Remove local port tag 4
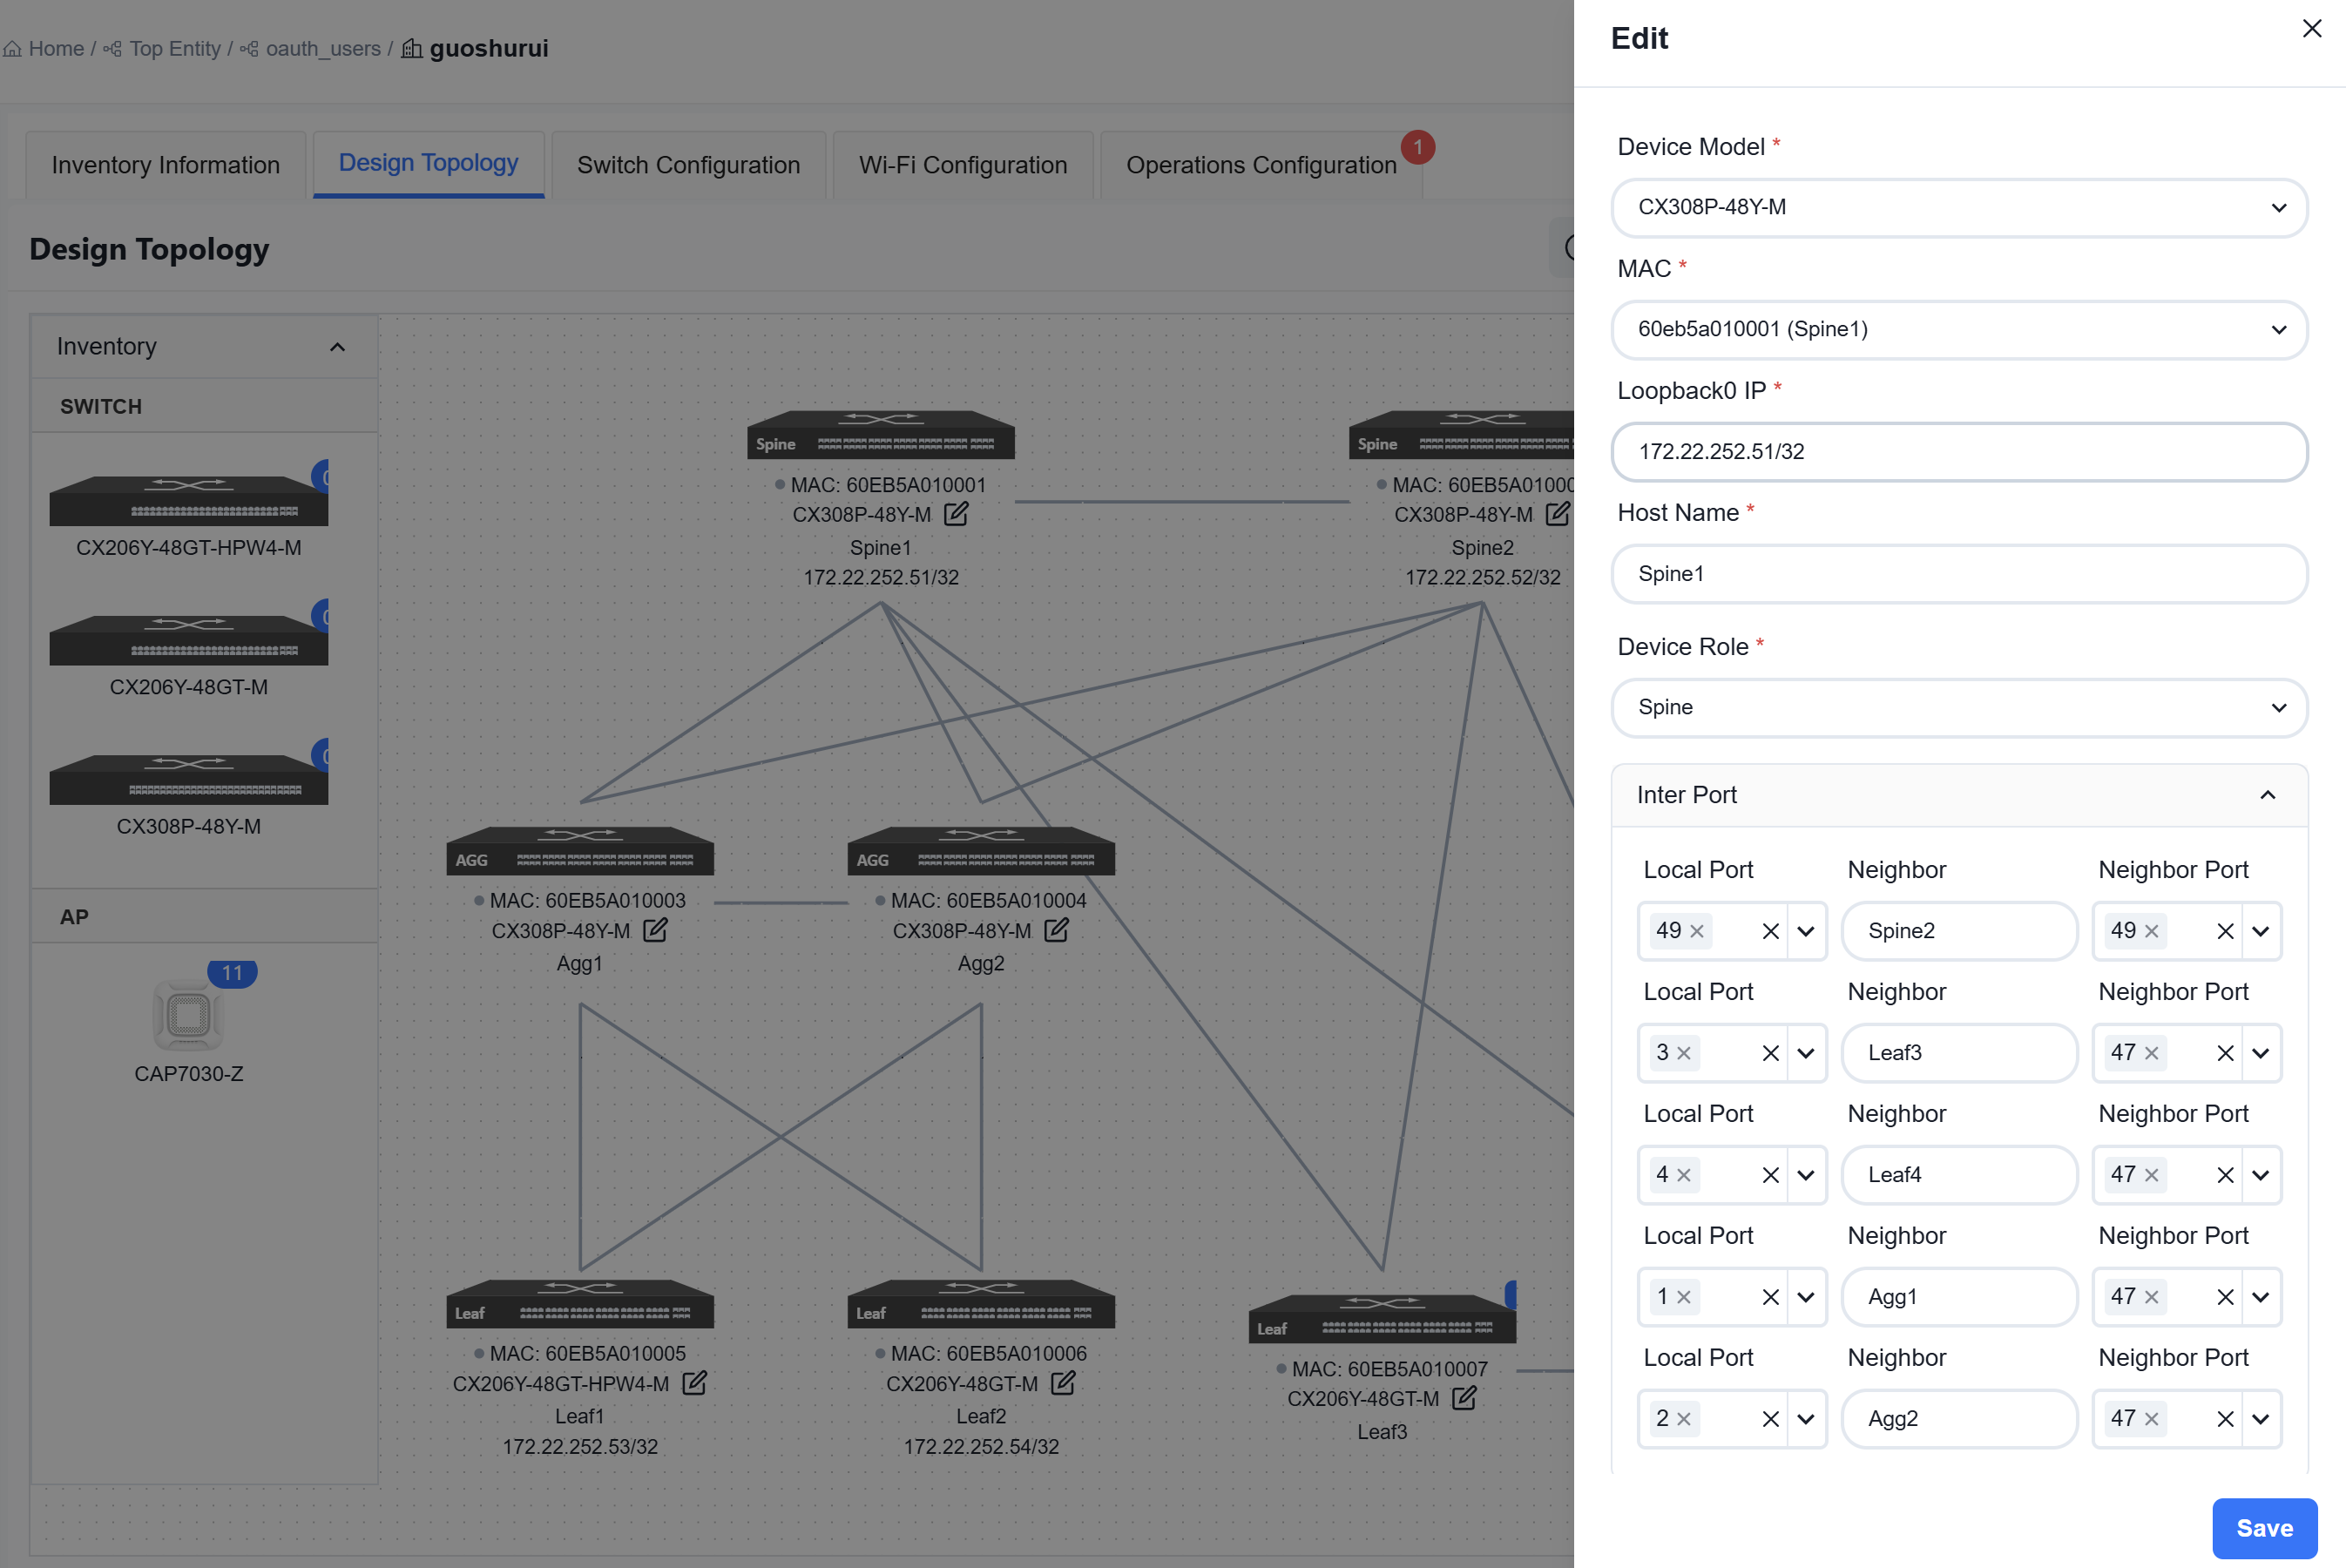This screenshot has width=2346, height=1568. pos(1683,1176)
